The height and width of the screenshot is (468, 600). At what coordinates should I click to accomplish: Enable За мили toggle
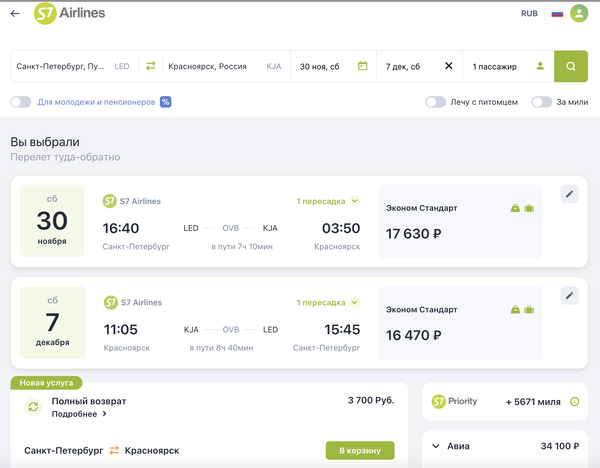tap(541, 102)
